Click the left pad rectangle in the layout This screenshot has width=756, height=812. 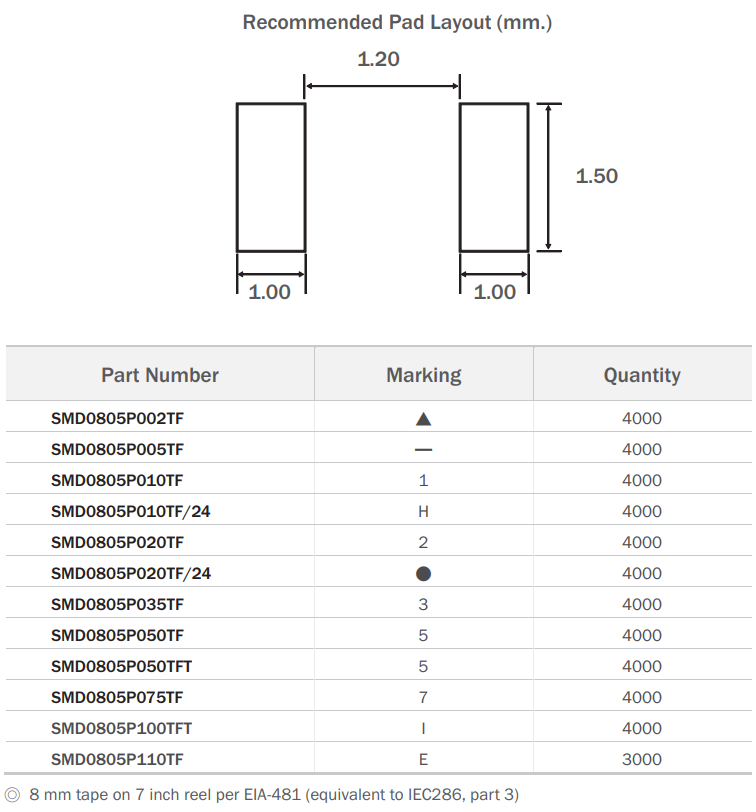(271, 177)
